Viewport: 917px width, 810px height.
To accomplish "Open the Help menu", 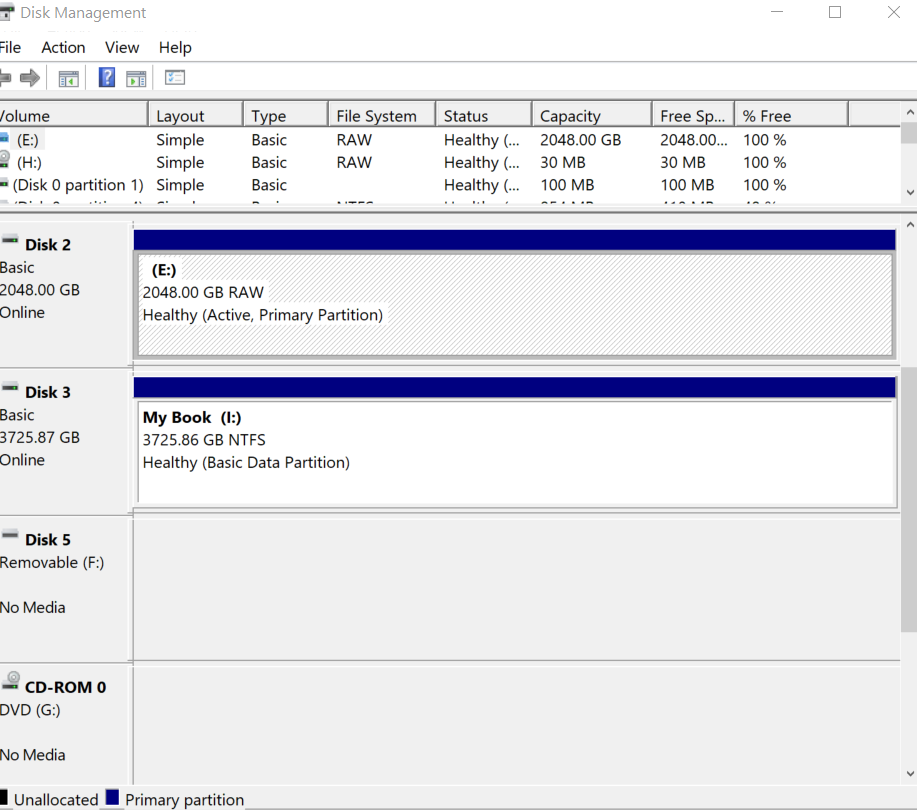I will click(175, 47).
